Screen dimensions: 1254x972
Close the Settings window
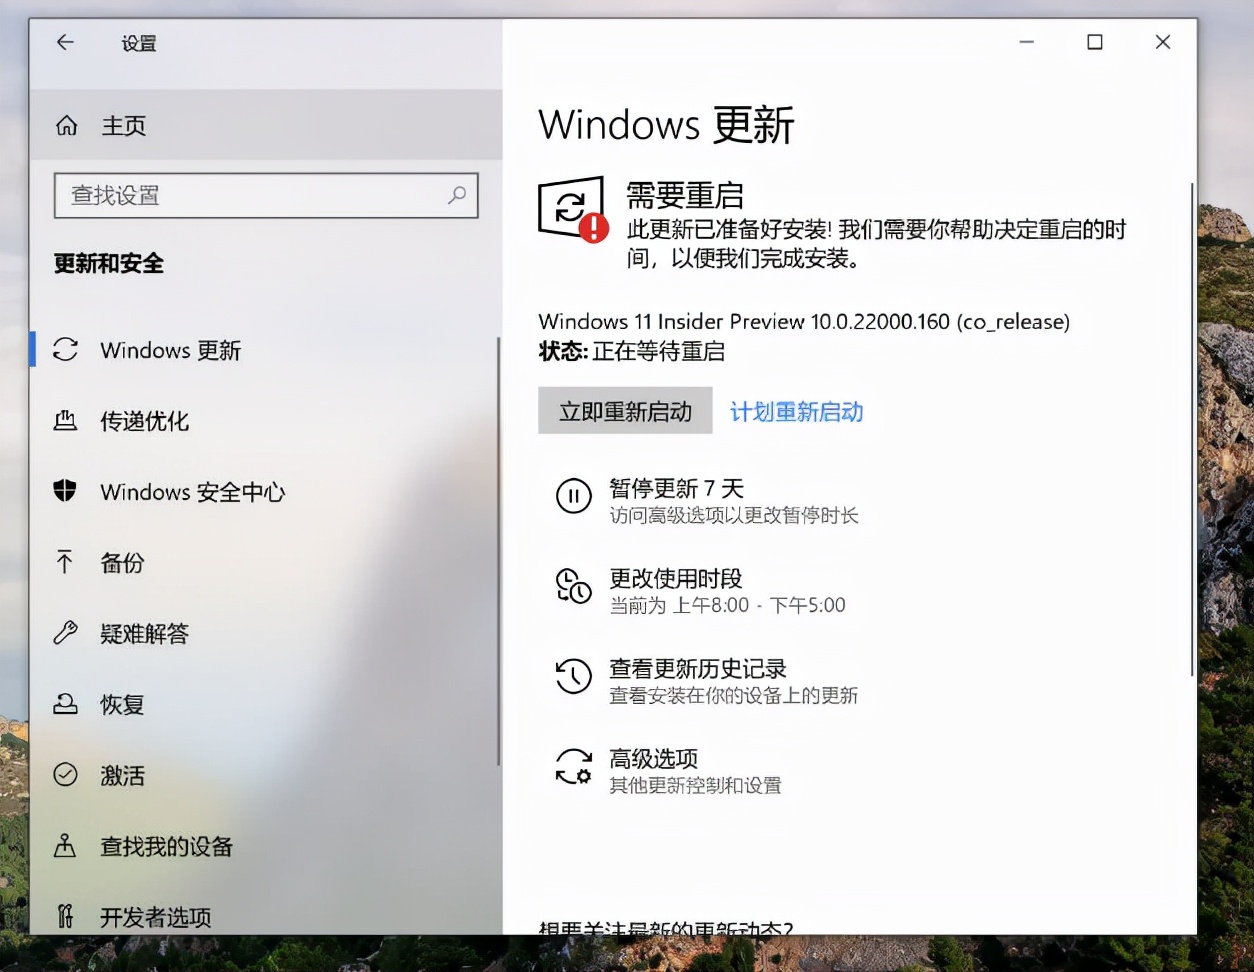pyautogui.click(x=1163, y=42)
